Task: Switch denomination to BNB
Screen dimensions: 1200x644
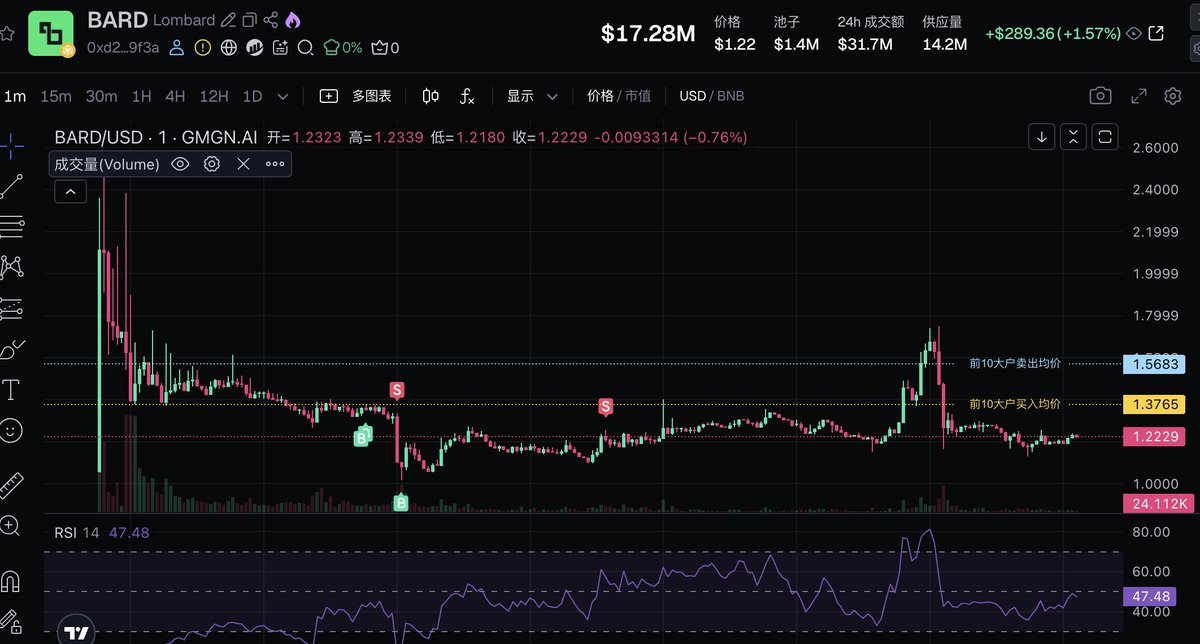Action: point(730,96)
